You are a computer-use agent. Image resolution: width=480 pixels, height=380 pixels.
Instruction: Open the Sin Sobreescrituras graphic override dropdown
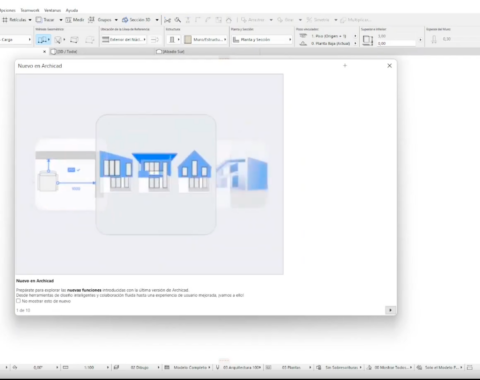click(x=343, y=367)
